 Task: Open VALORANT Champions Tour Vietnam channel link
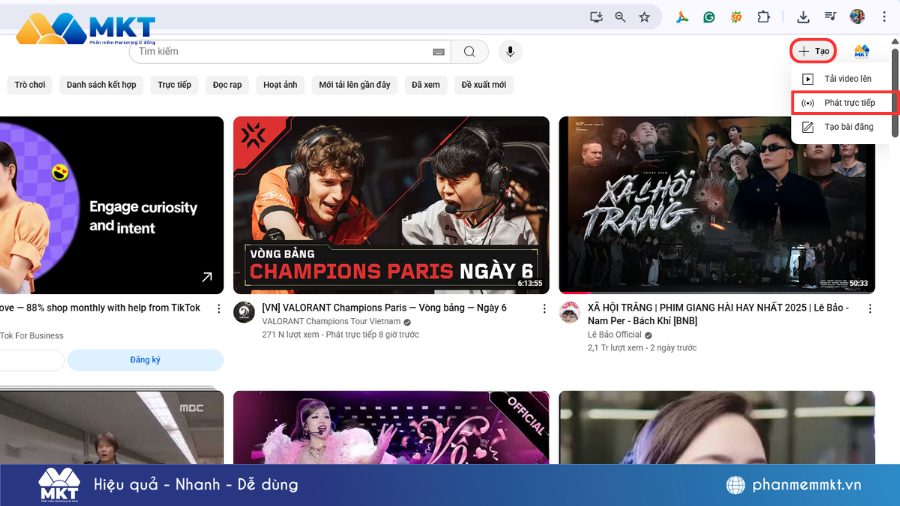click(331, 321)
